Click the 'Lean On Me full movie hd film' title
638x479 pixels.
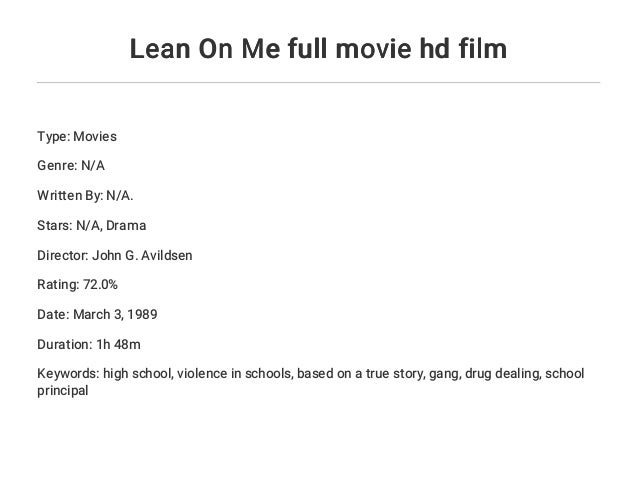coord(318,48)
